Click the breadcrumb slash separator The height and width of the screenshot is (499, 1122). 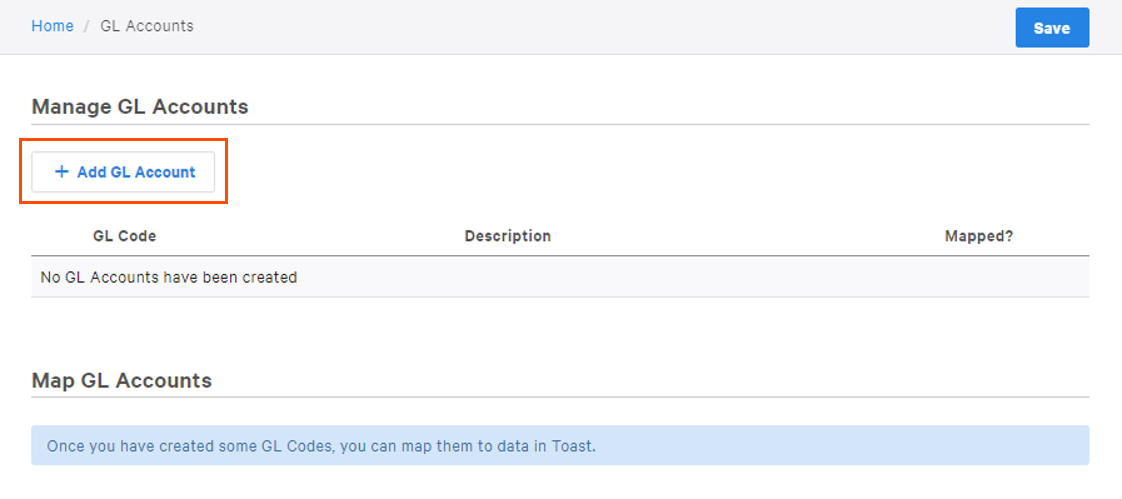87,26
